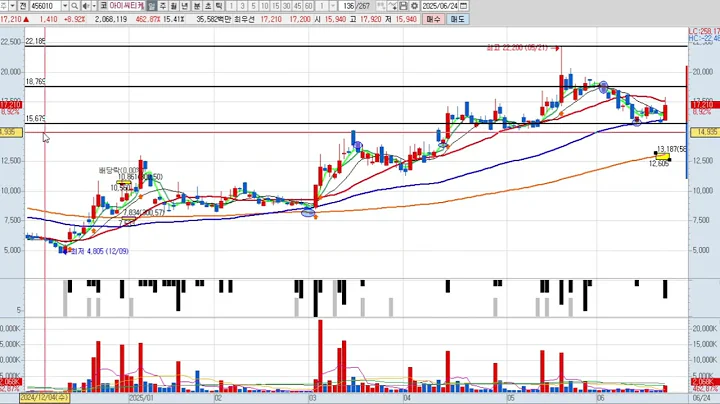Switch the chart to monthly (월) period
The height and width of the screenshot is (404, 720).
click(x=174, y=6)
